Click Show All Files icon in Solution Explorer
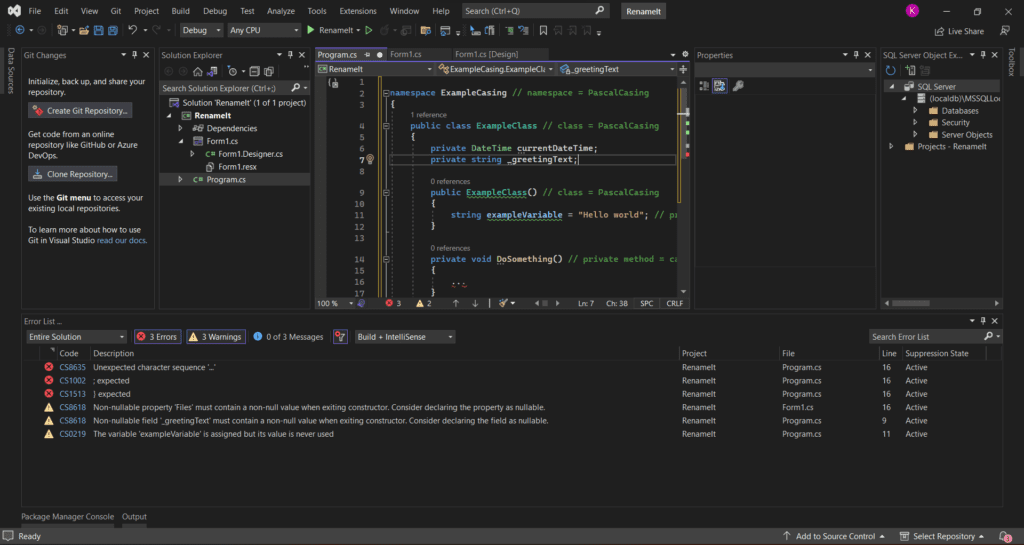 point(268,71)
